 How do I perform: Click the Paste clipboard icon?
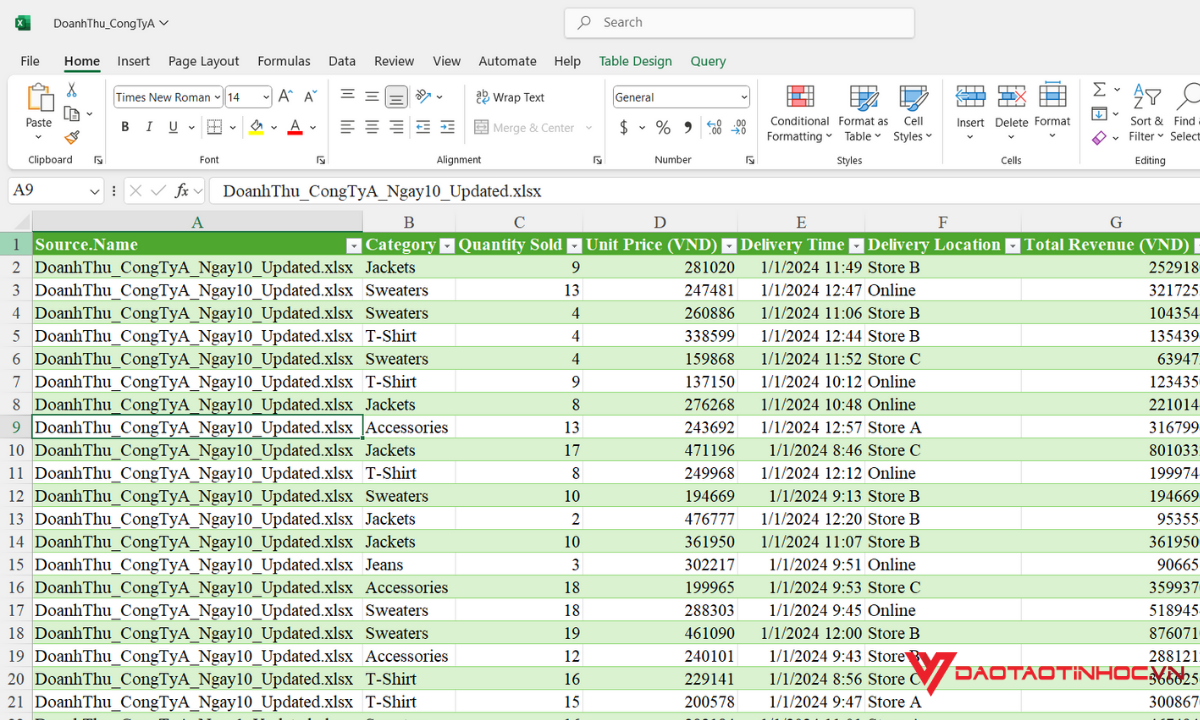tap(39, 98)
